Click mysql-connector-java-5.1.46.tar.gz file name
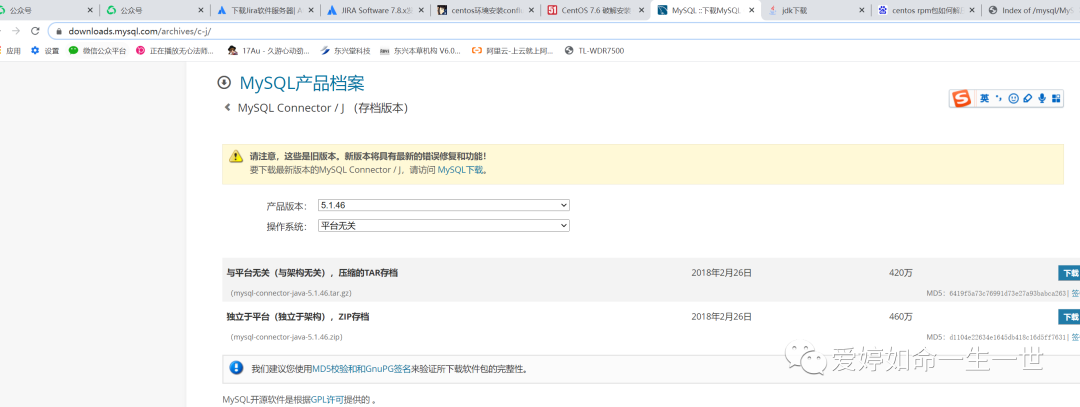Screen dimensions: 1080x407 click(x=291, y=293)
